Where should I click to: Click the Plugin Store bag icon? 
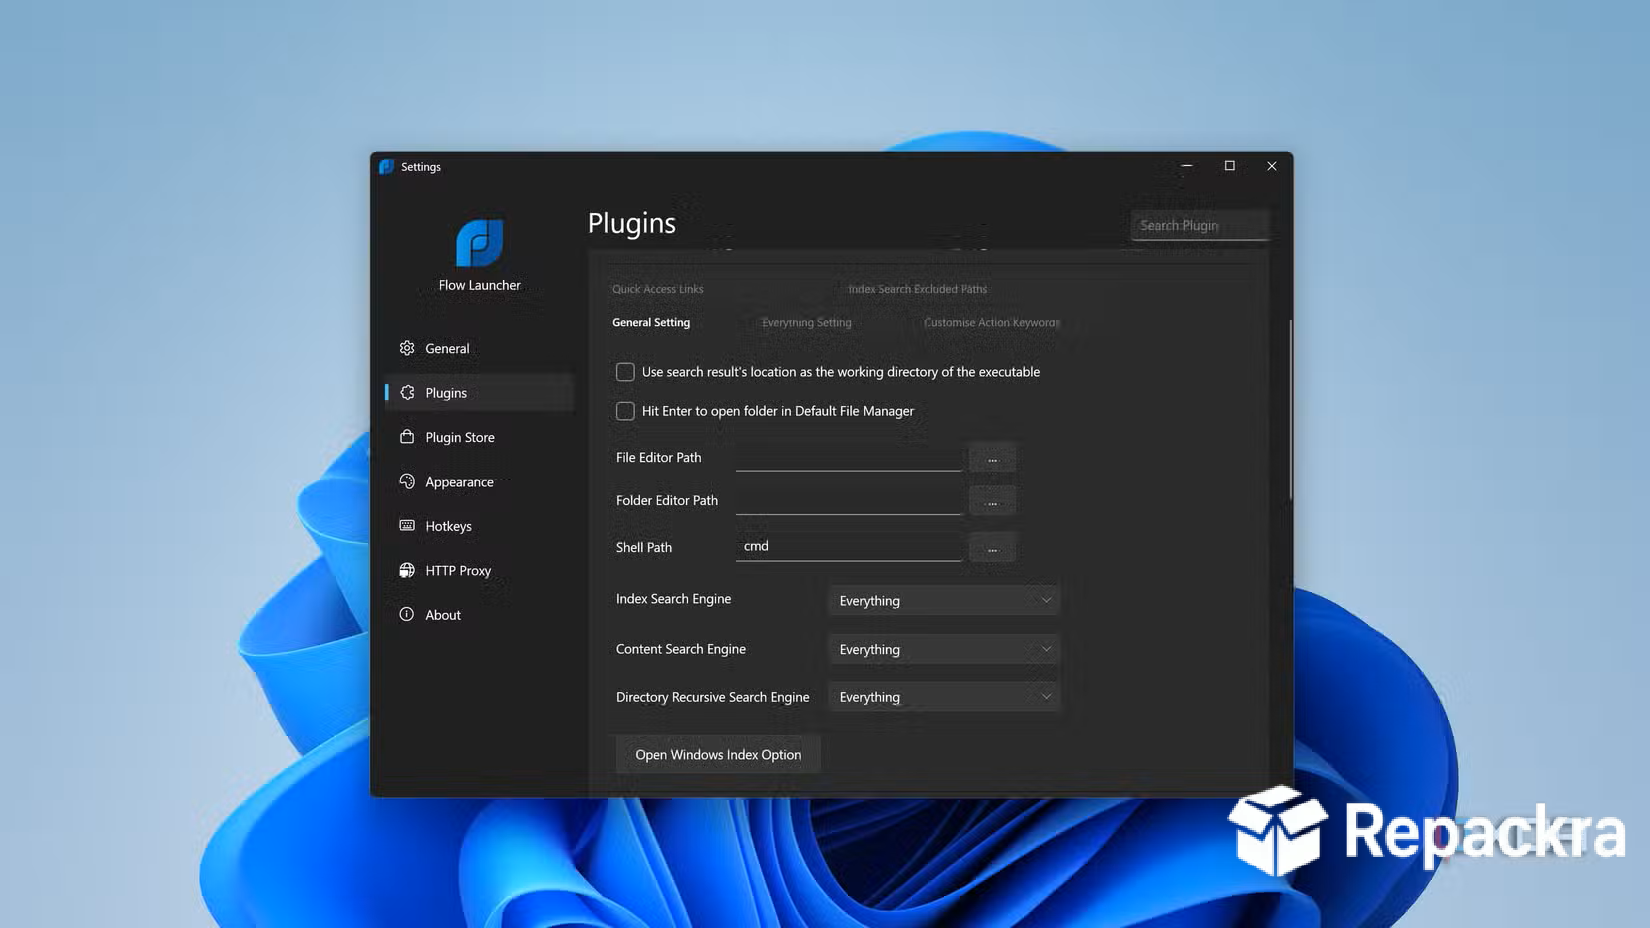pyautogui.click(x=407, y=437)
